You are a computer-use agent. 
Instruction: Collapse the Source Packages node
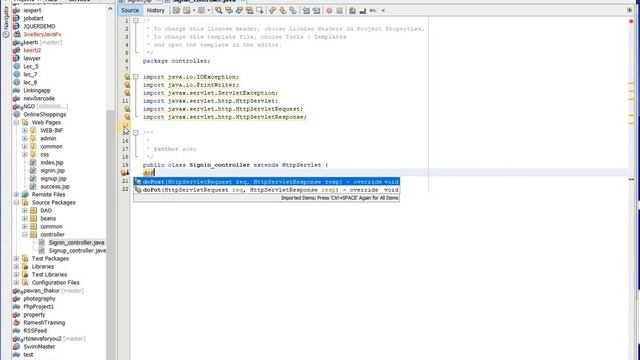[x=16, y=202]
